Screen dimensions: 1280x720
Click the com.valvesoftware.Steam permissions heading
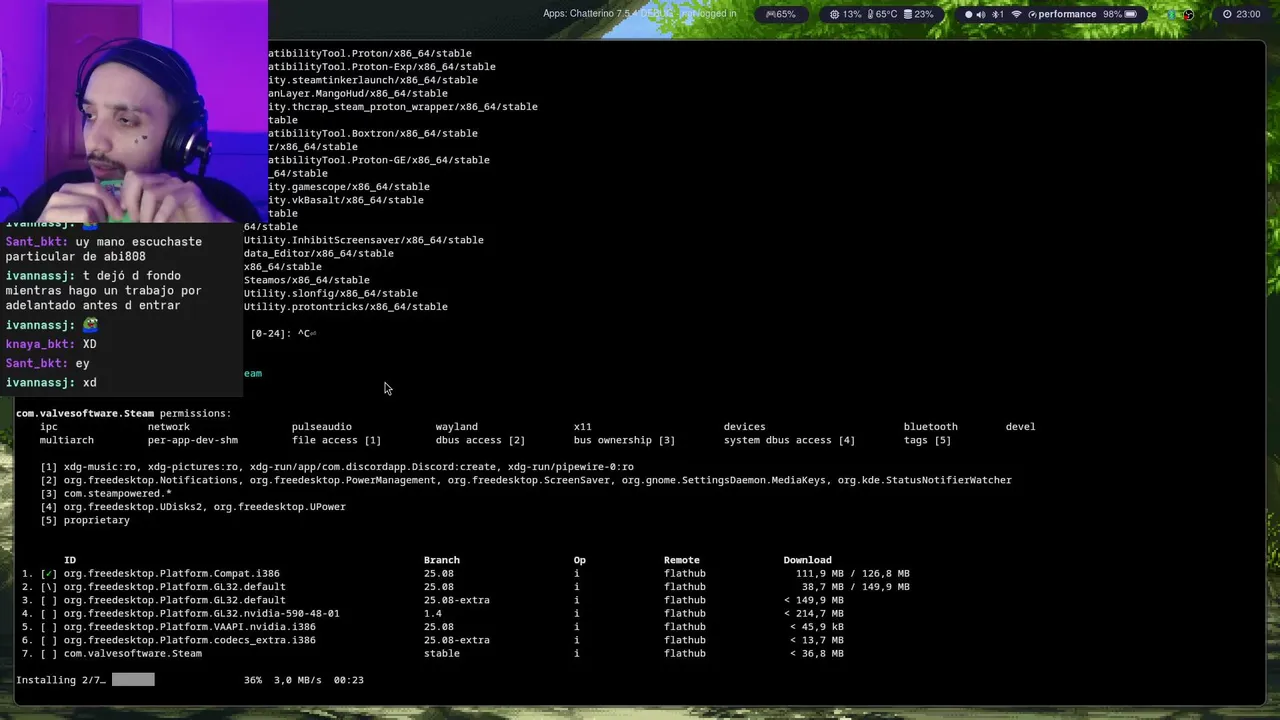123,413
